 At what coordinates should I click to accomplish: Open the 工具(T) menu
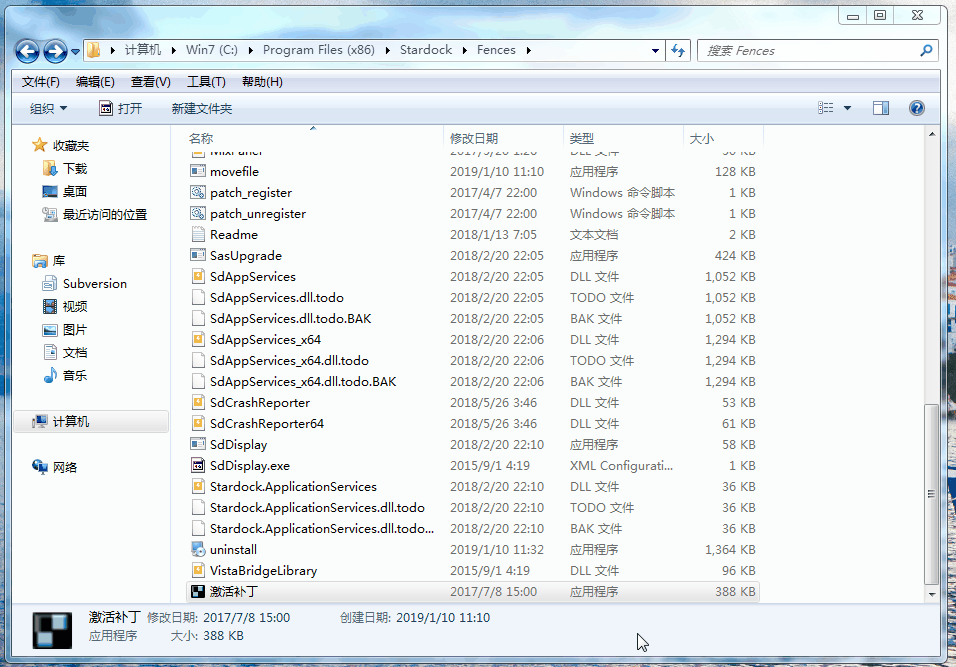(x=206, y=82)
